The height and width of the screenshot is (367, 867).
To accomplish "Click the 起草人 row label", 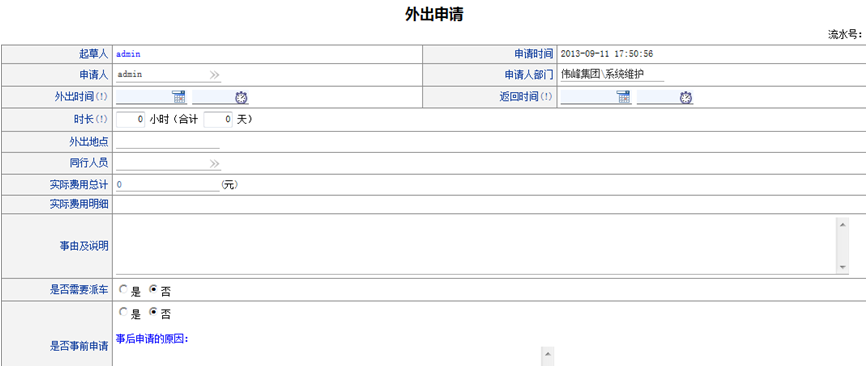I will tap(93, 54).
